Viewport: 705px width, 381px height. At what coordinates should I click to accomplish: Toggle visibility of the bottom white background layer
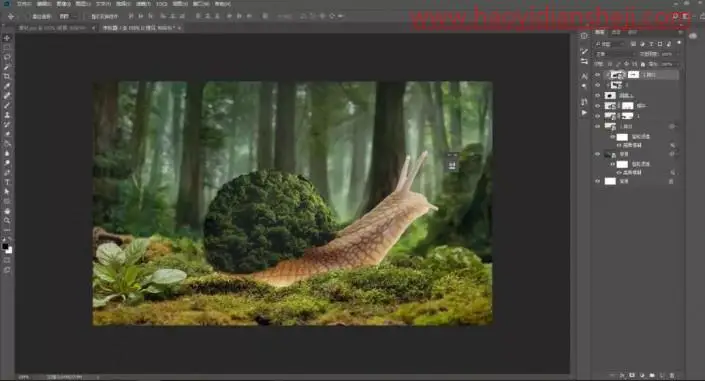[598, 181]
